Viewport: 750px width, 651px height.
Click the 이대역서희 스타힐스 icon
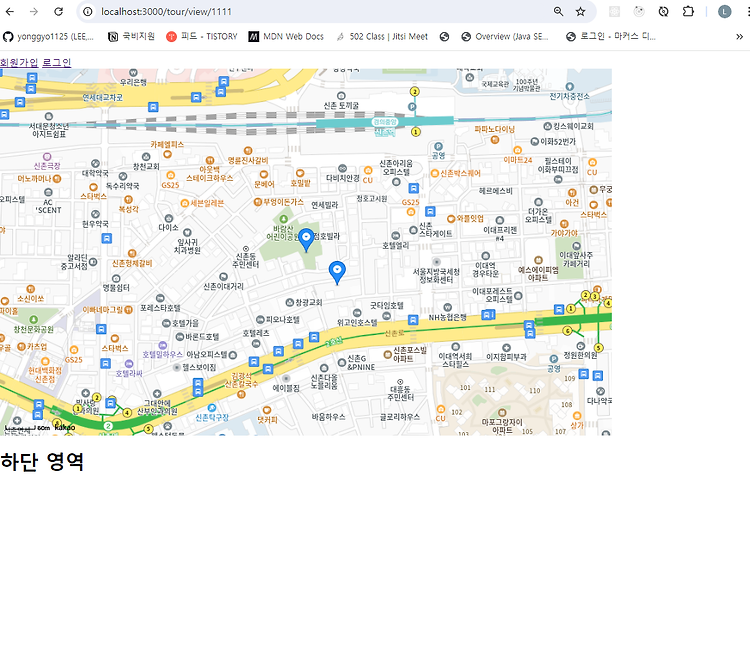[x=455, y=346]
